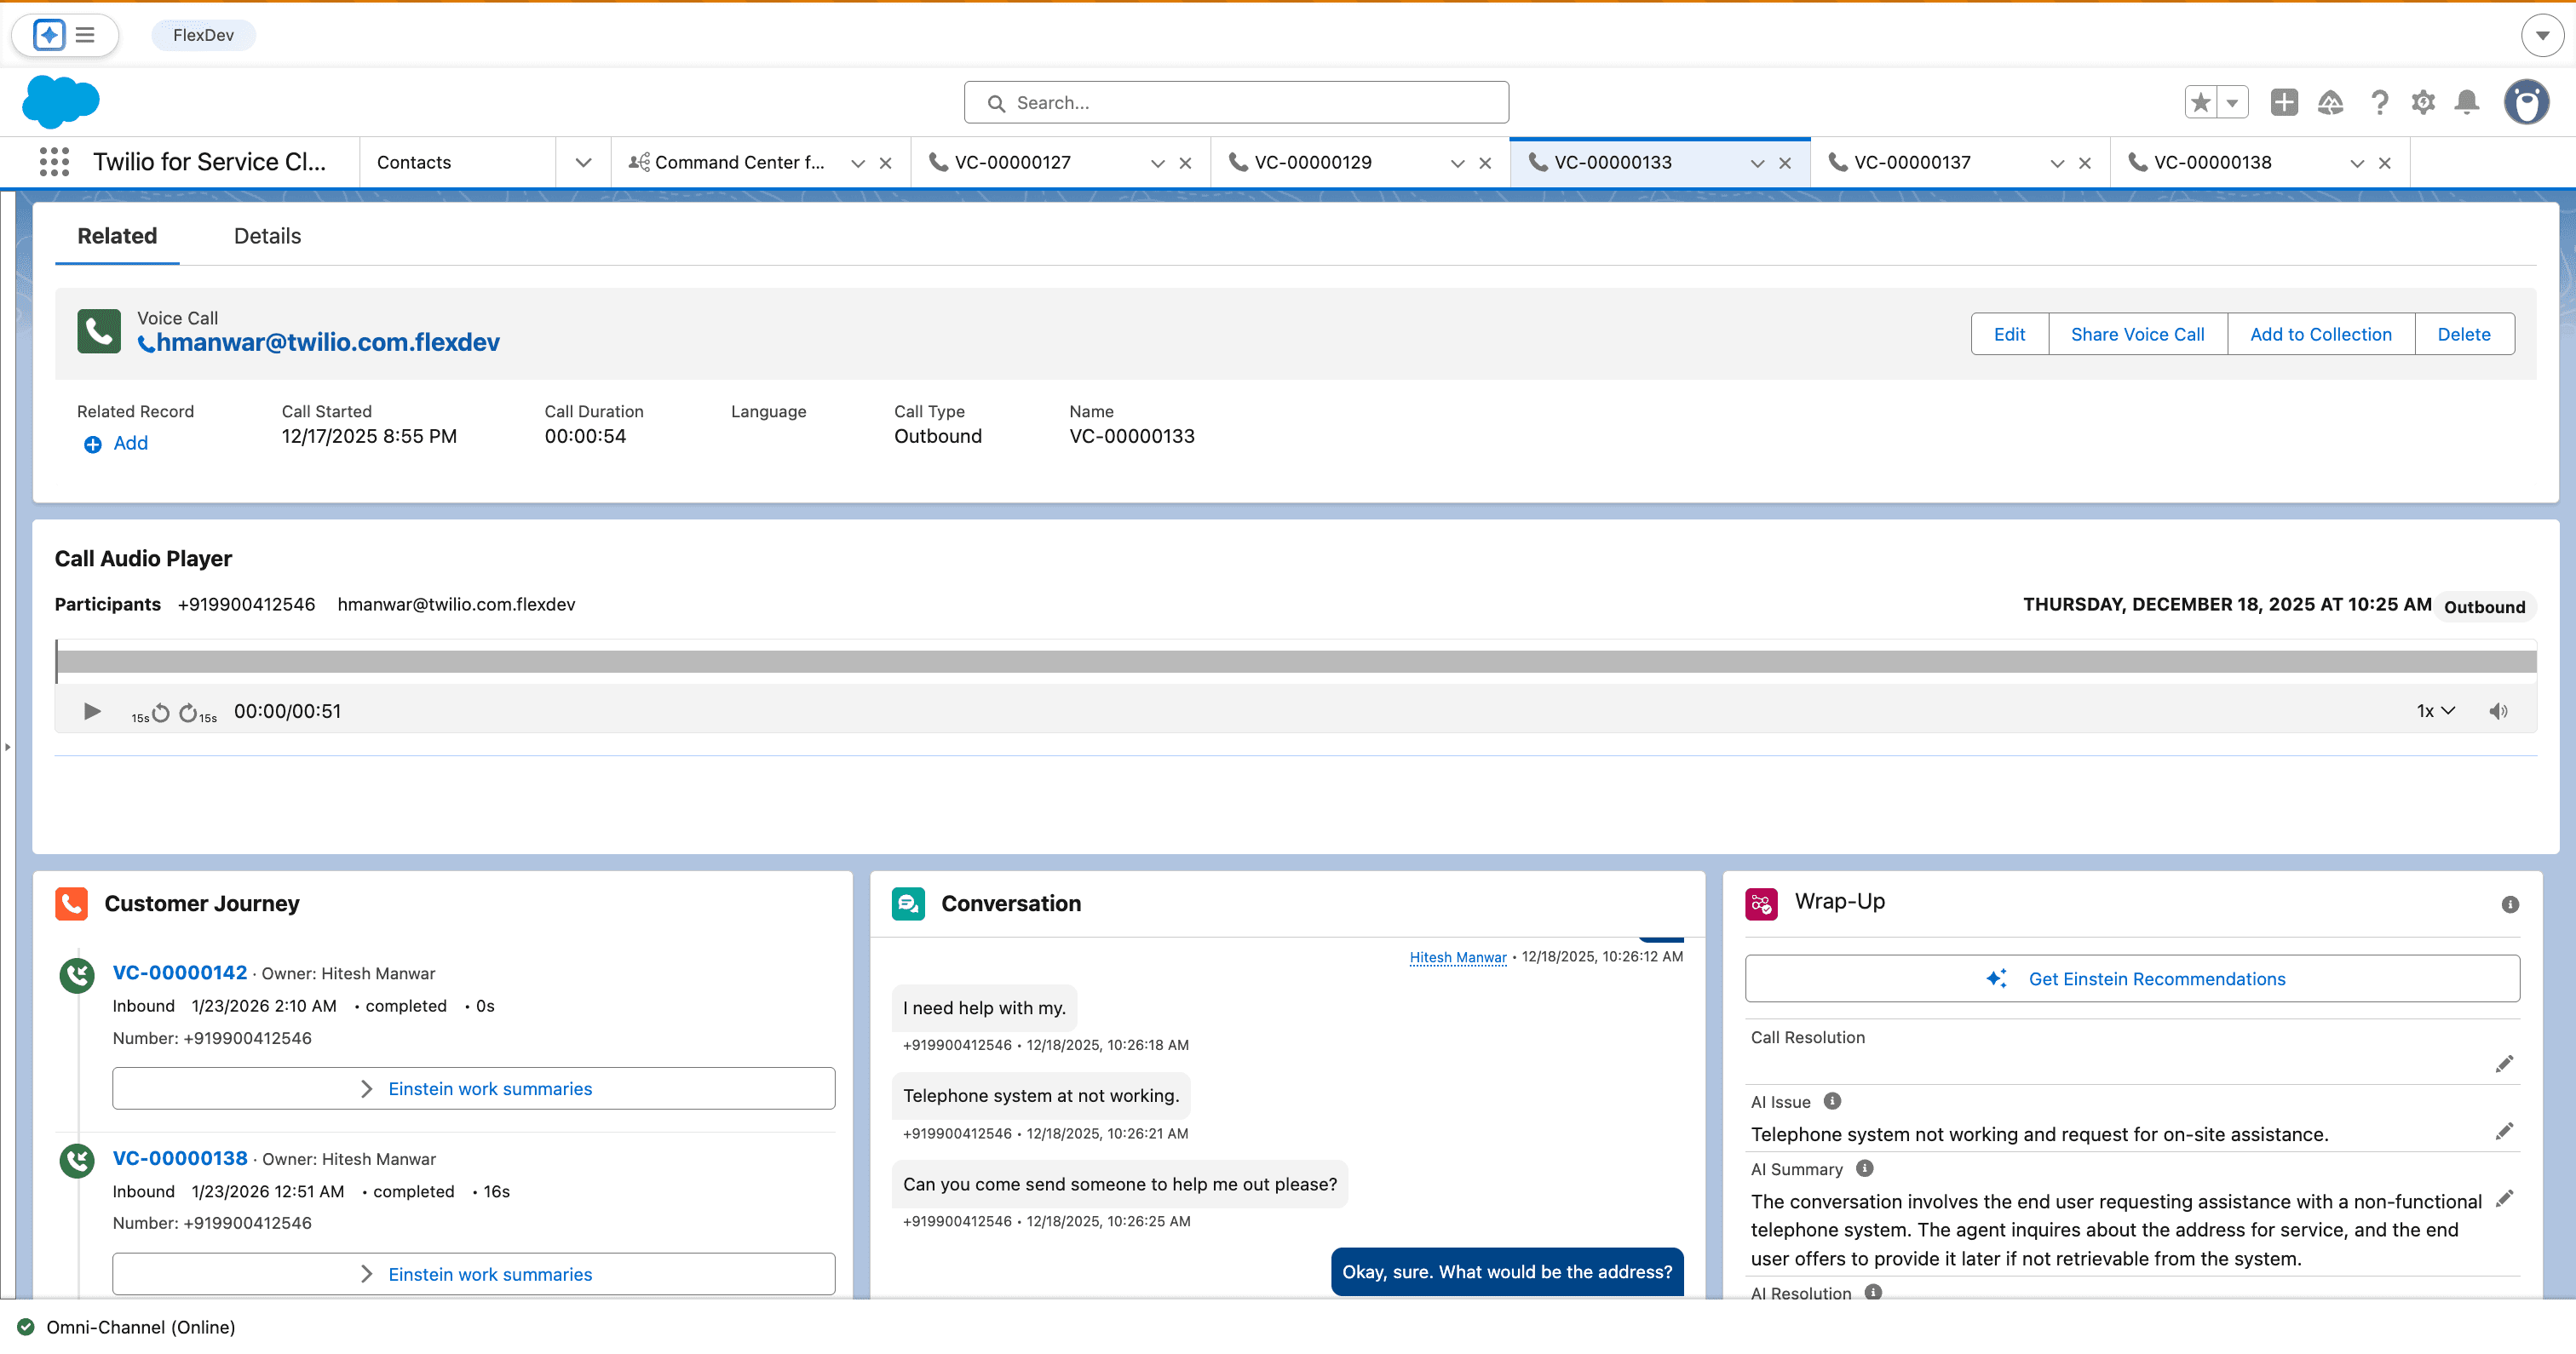Open the App Launcher grid icon
The image size is (2576, 1354).
click(54, 162)
